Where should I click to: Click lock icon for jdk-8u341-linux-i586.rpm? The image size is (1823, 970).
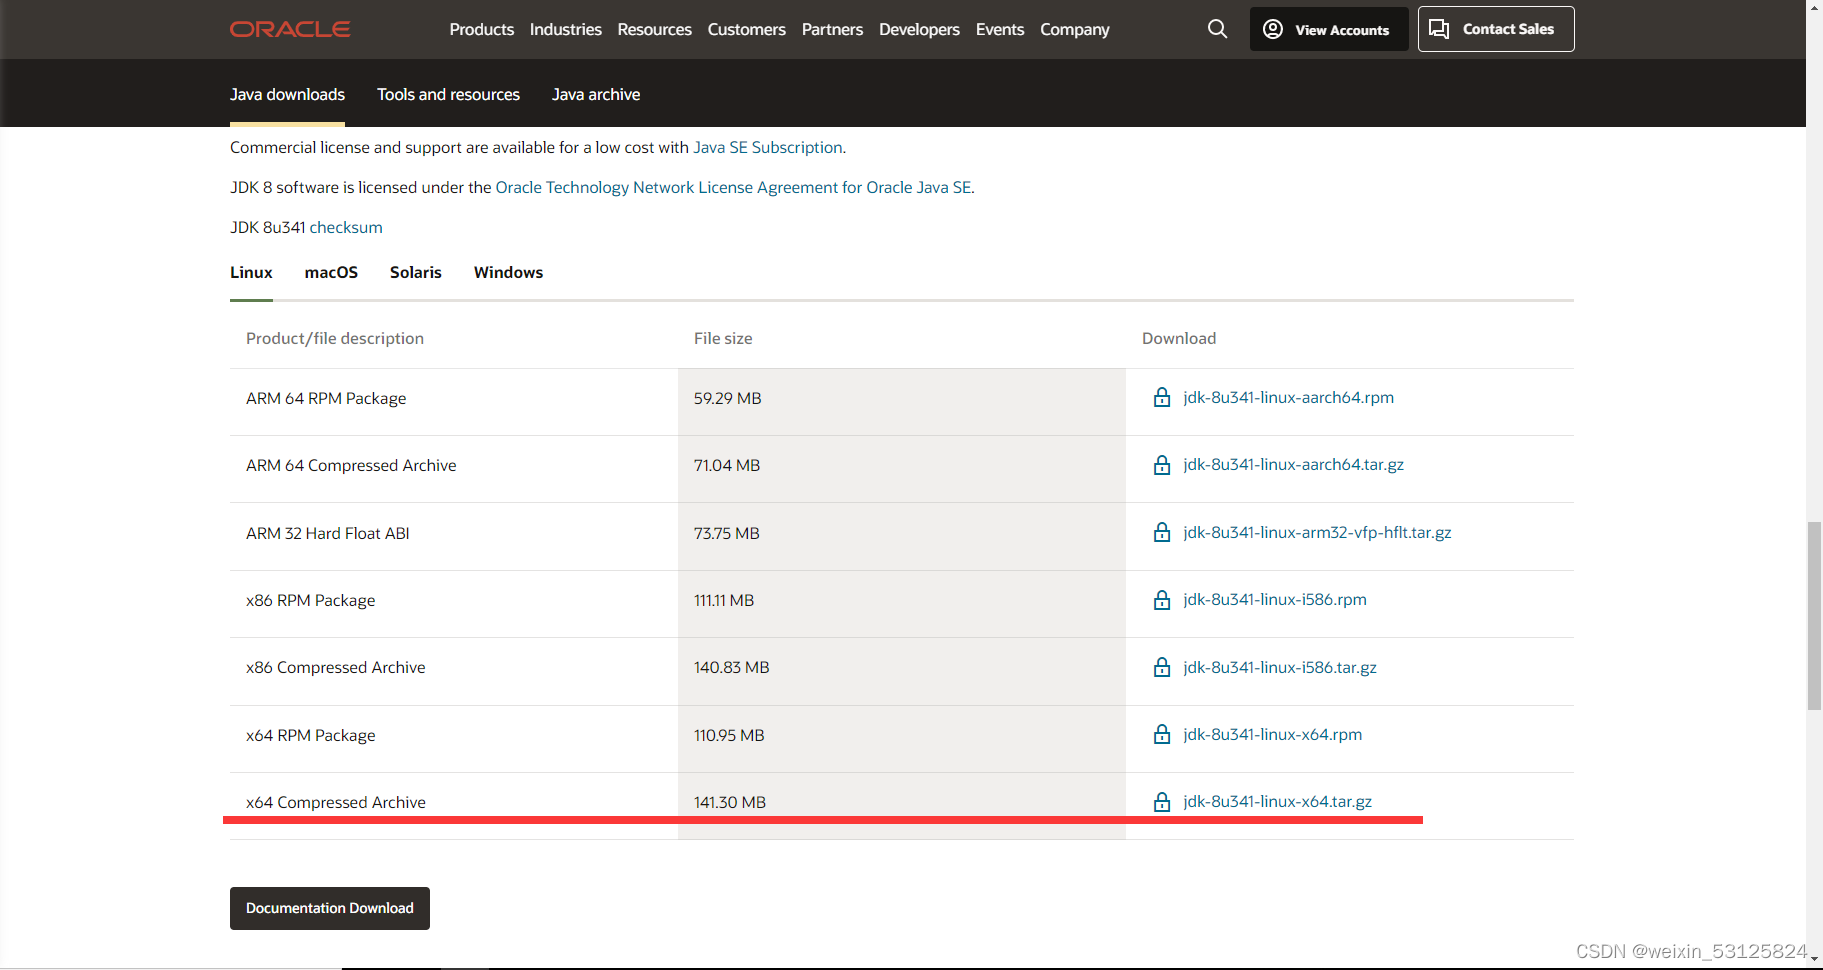coord(1162,600)
